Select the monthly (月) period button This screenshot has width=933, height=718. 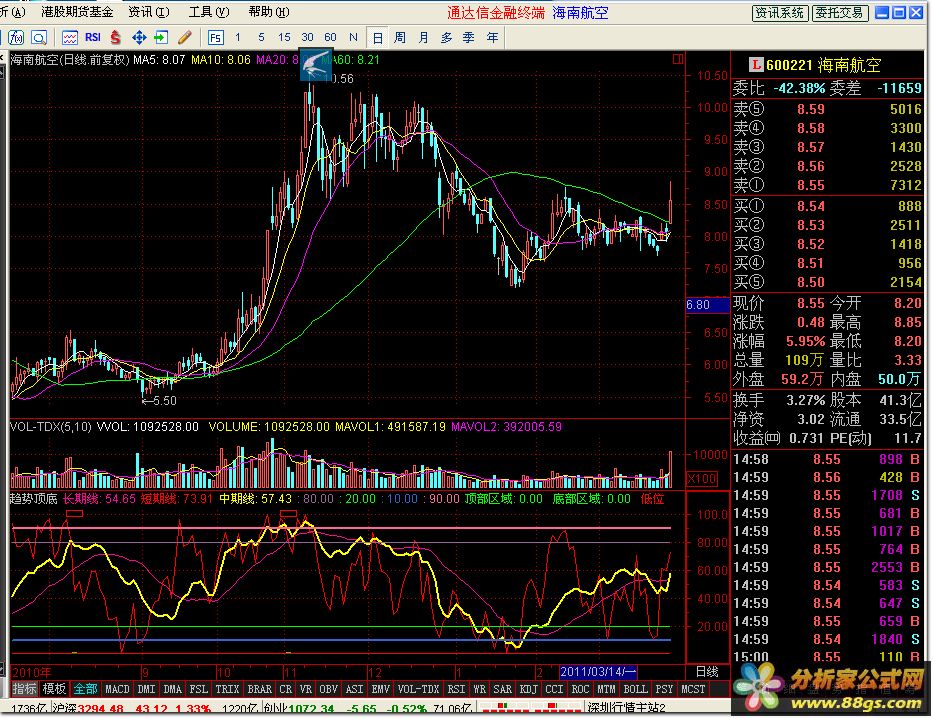coord(423,37)
